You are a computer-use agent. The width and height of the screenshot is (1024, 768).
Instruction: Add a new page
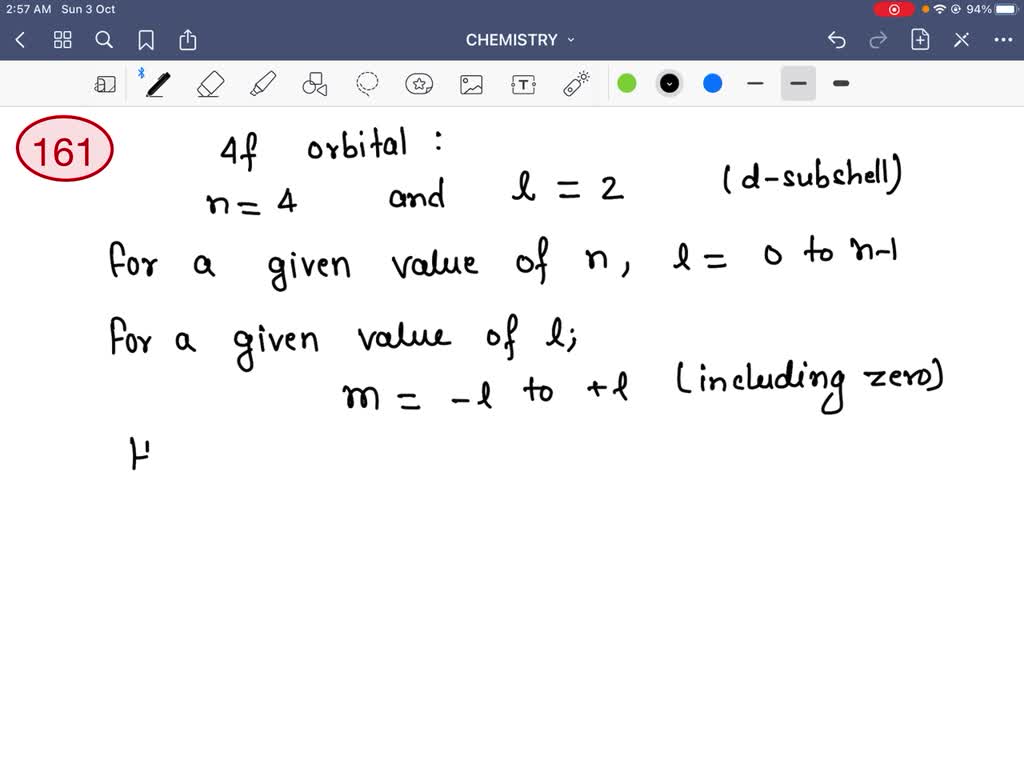tap(920, 40)
